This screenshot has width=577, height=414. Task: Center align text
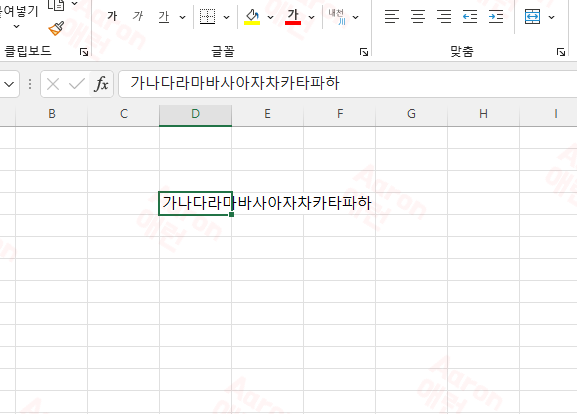point(418,17)
